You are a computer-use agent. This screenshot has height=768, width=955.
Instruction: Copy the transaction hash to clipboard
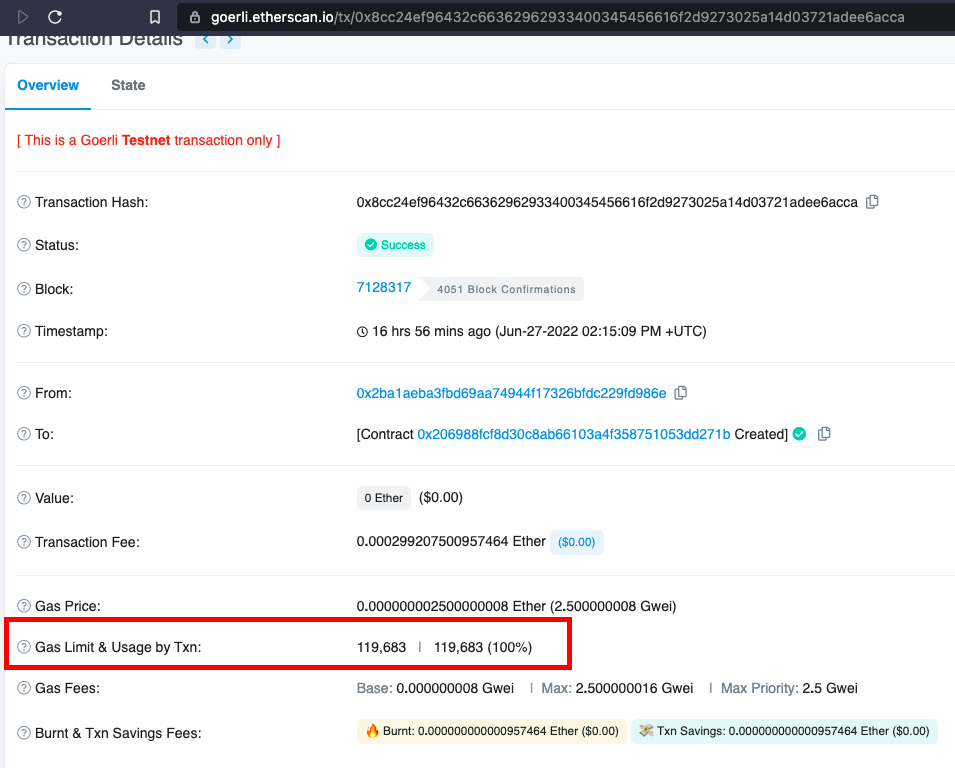pos(872,202)
